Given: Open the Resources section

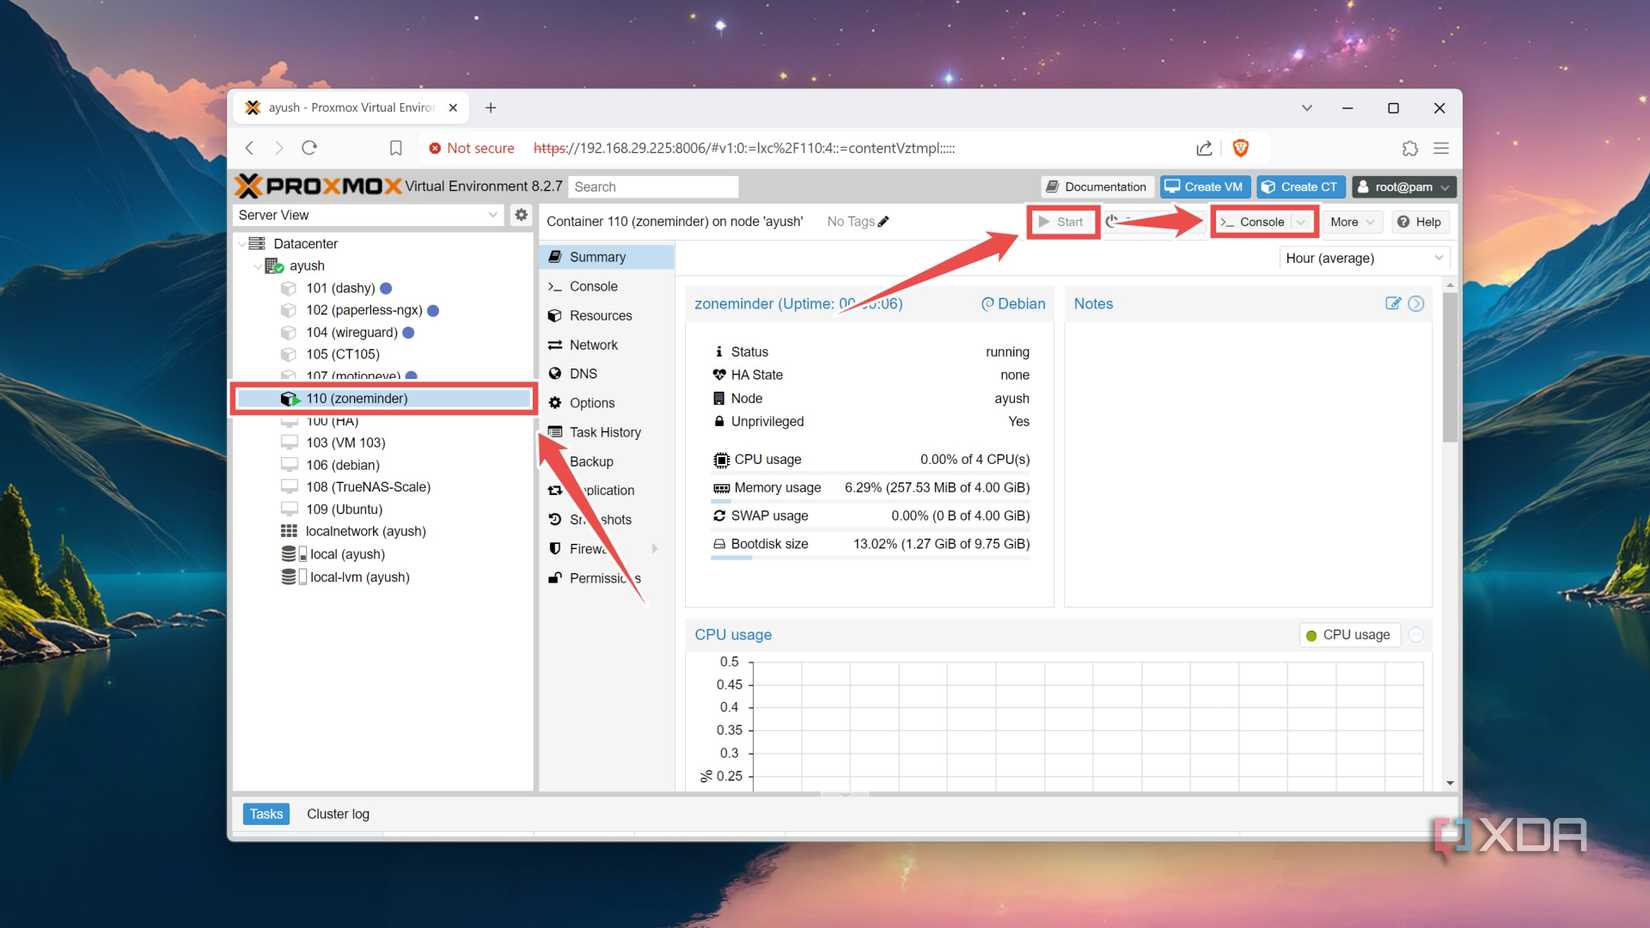Looking at the screenshot, I should 607,315.
